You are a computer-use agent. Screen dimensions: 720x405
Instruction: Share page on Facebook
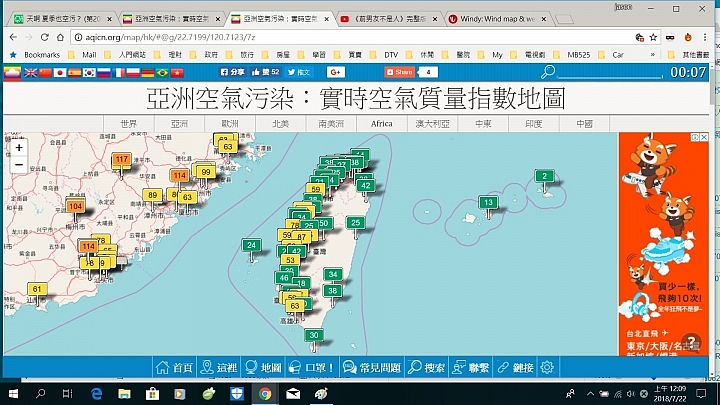coord(232,72)
